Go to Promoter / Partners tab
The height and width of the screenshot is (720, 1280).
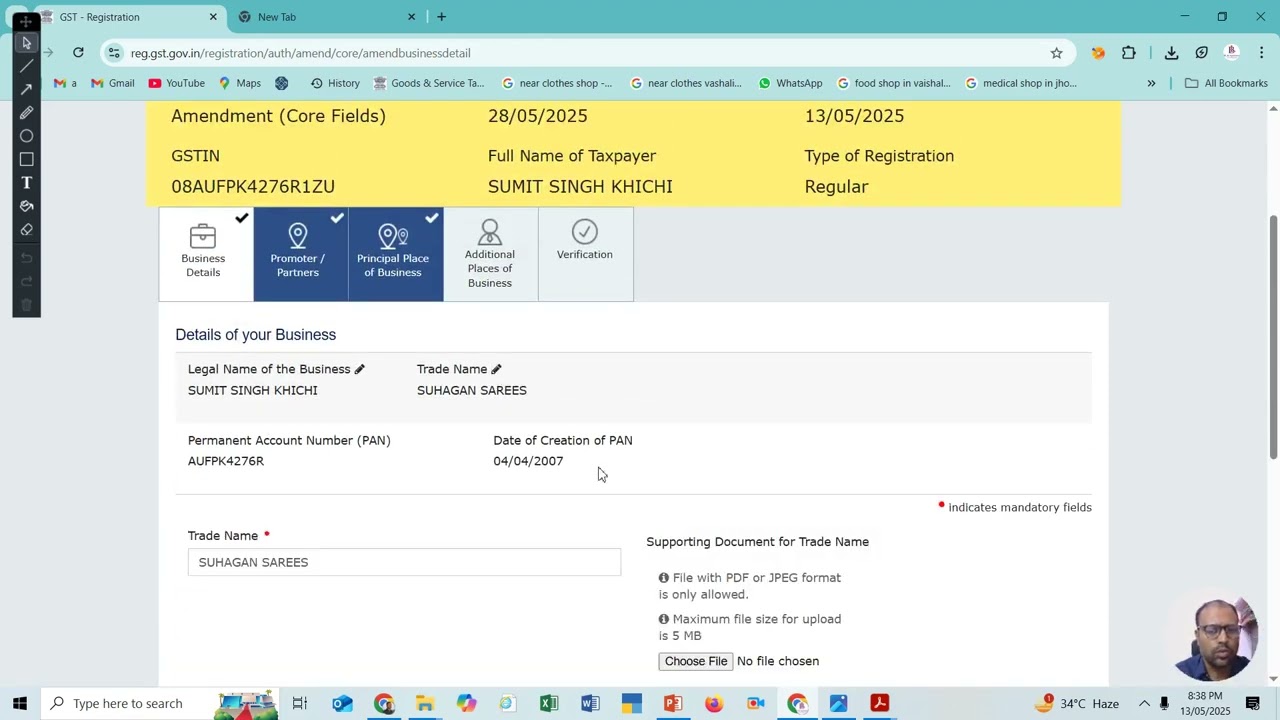(300, 254)
